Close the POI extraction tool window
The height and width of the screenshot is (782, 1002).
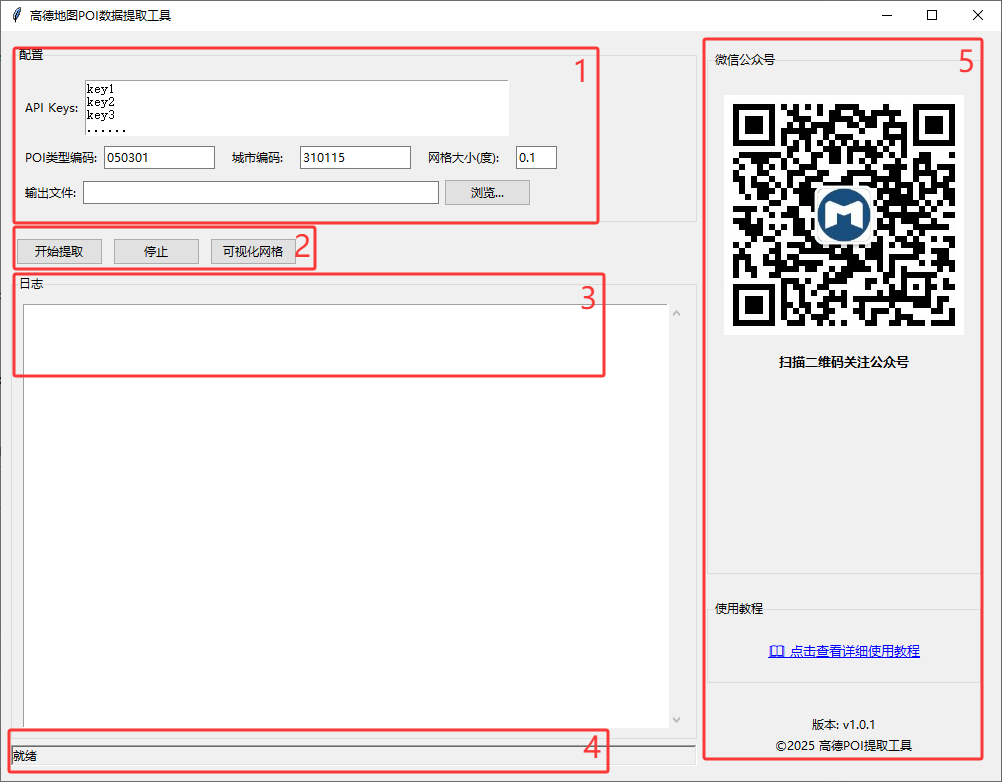click(978, 15)
